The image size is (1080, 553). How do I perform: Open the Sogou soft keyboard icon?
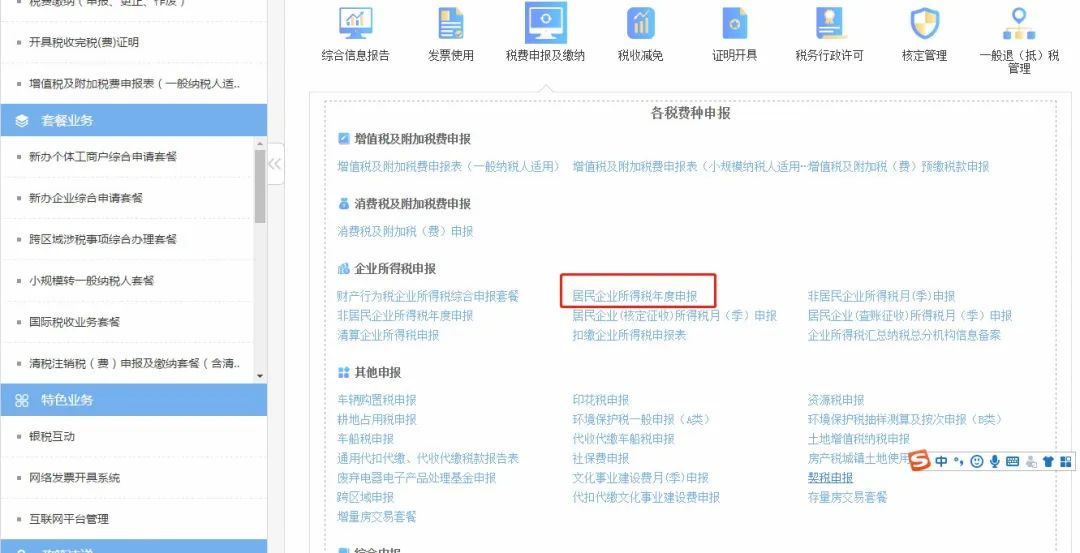click(1012, 461)
